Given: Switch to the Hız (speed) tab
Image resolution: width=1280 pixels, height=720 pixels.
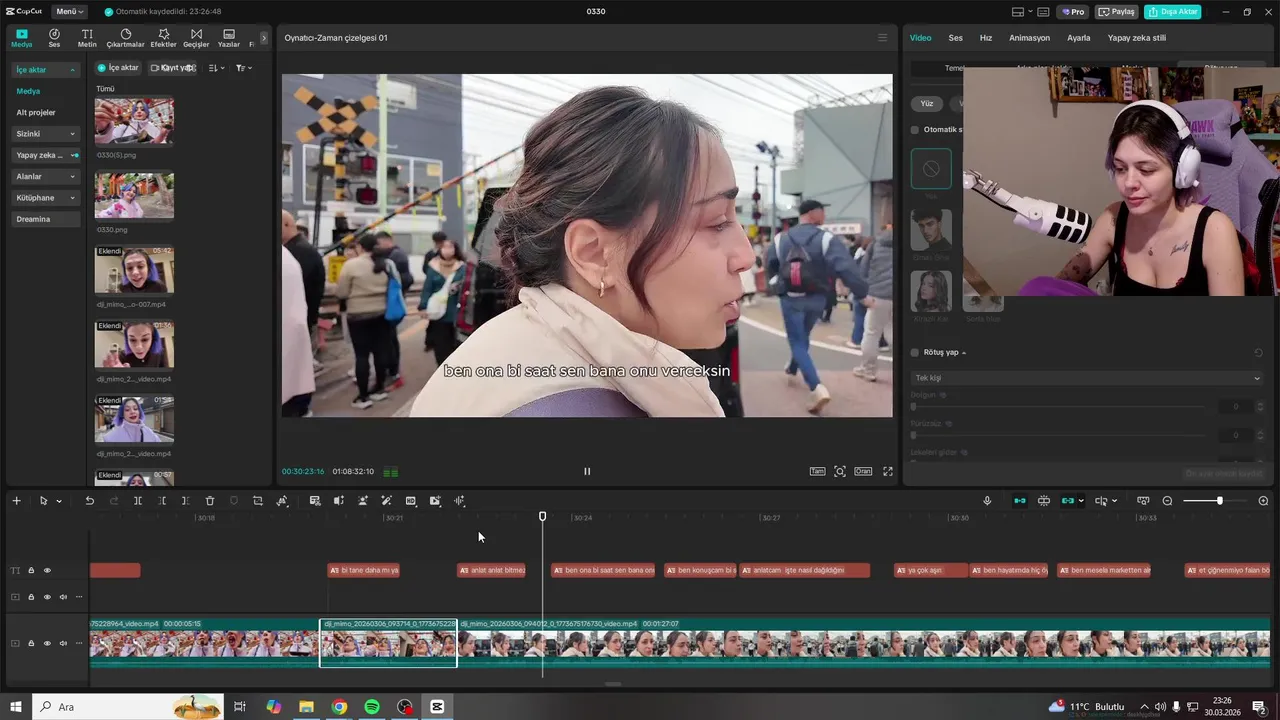Looking at the screenshot, I should 986,38.
